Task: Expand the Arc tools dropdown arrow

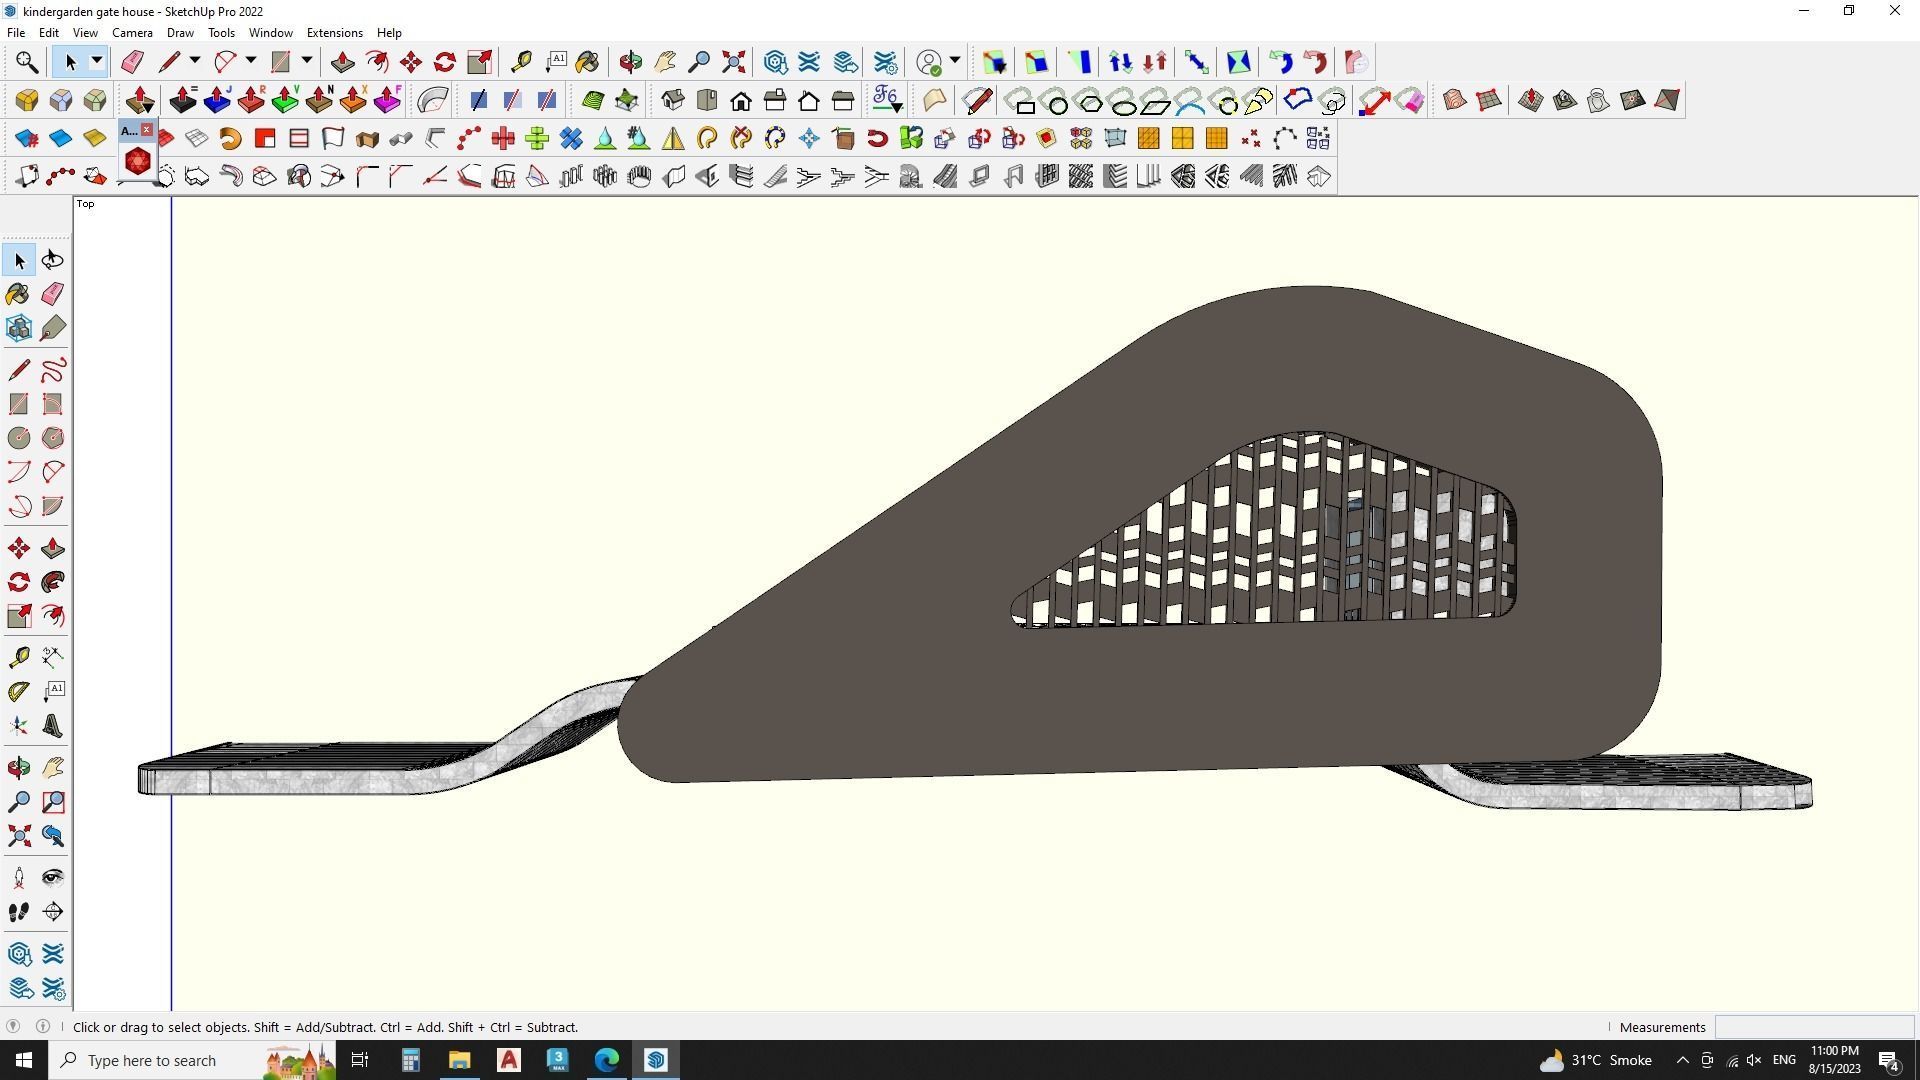Action: (251, 62)
